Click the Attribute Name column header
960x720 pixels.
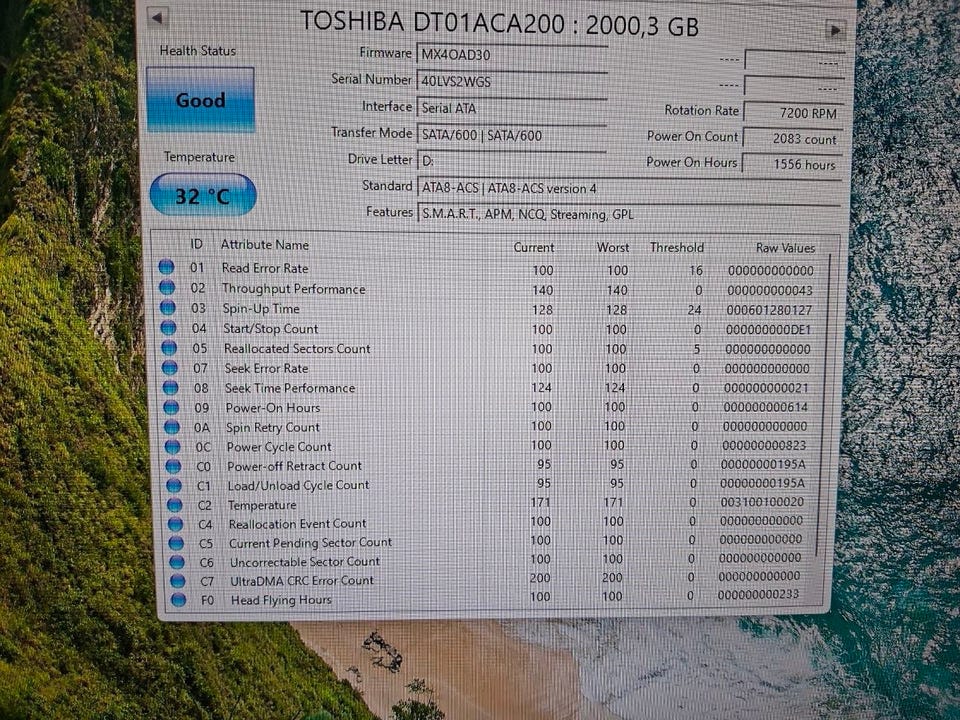[264, 245]
